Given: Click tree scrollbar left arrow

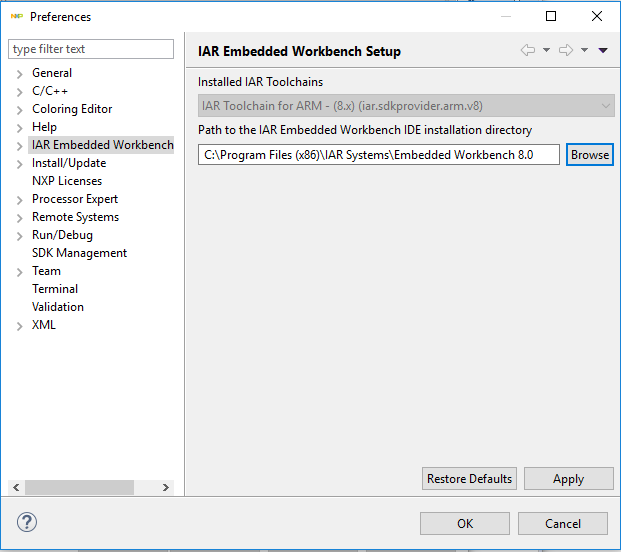Looking at the screenshot, I should (16, 487).
